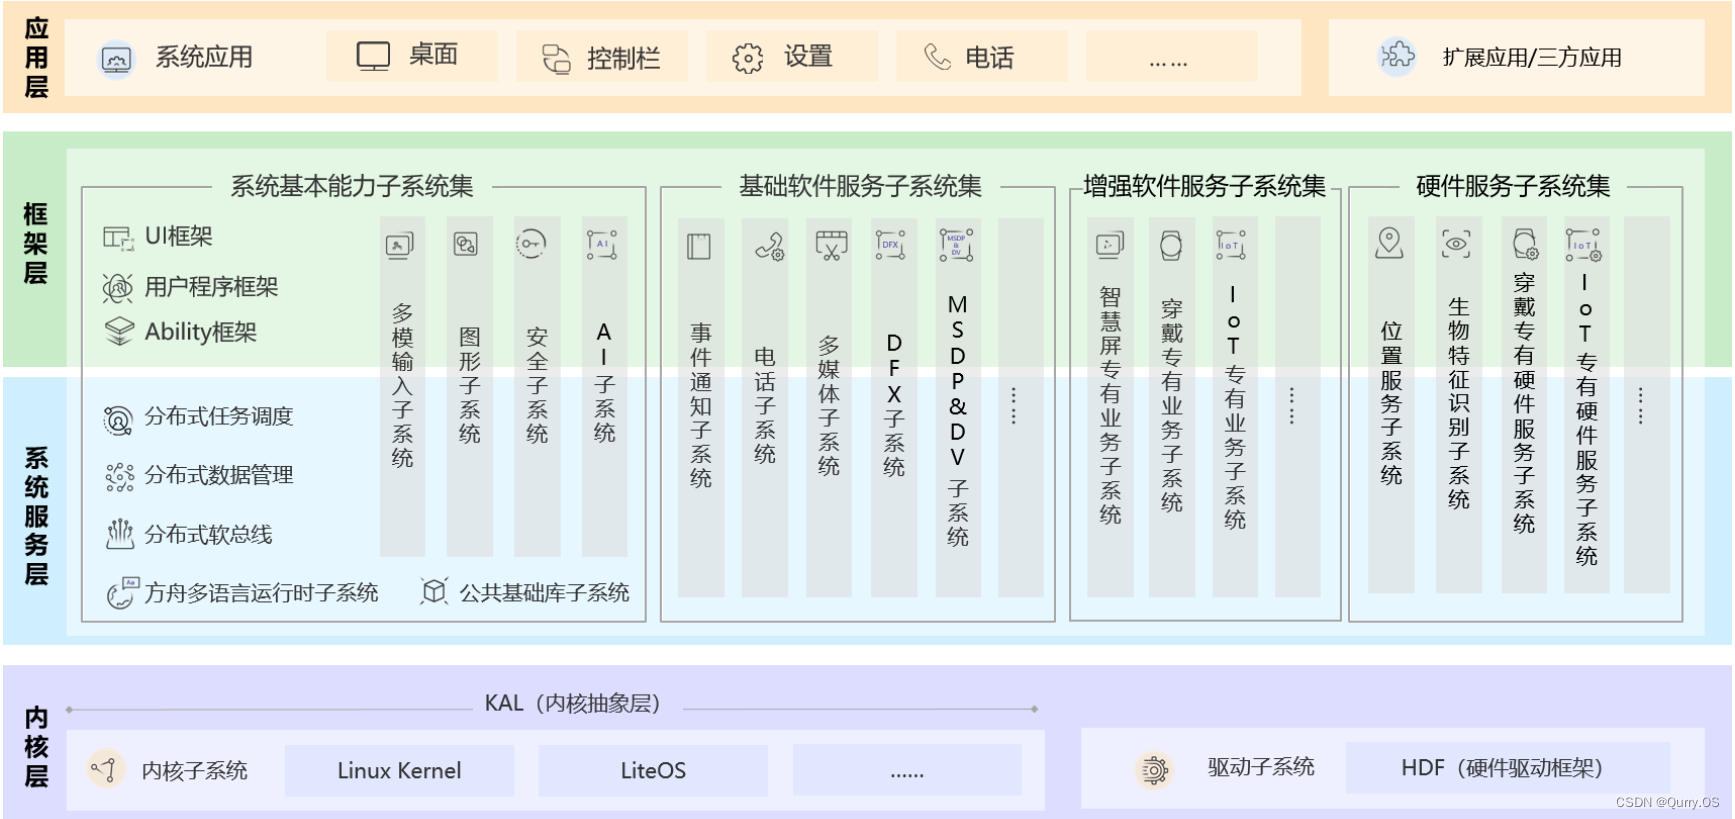Click the 分布式软总线 icon

point(120,534)
